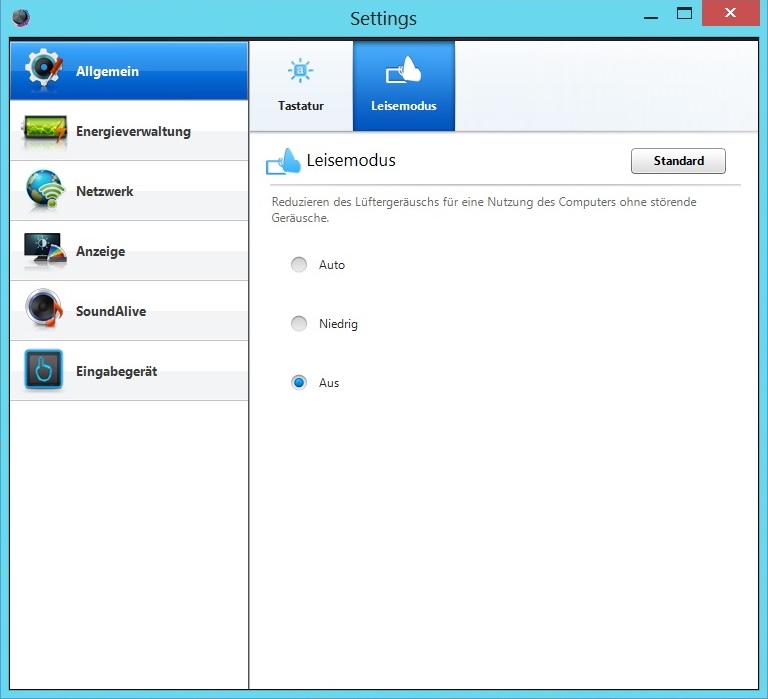Go to Netzwerk settings label
This screenshot has height=699, width=768.
coord(104,191)
